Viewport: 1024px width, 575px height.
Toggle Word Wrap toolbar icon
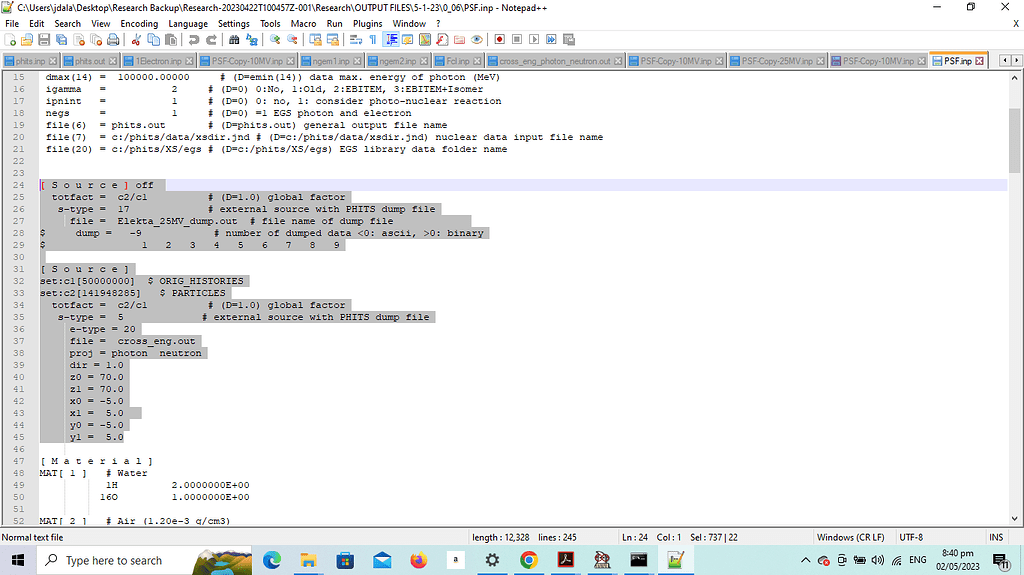pos(356,40)
